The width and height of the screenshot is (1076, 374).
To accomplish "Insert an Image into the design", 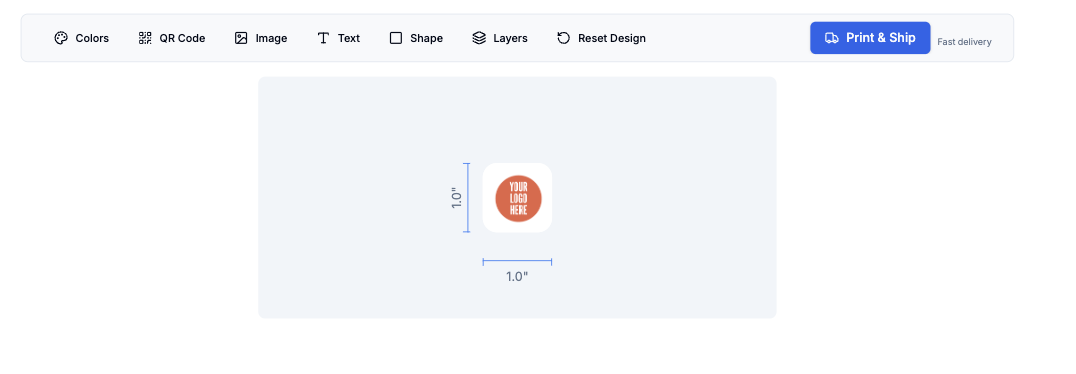I will click(x=261, y=38).
